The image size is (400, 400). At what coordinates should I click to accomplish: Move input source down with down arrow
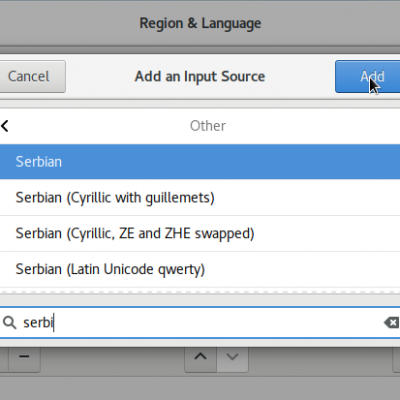[x=232, y=357]
